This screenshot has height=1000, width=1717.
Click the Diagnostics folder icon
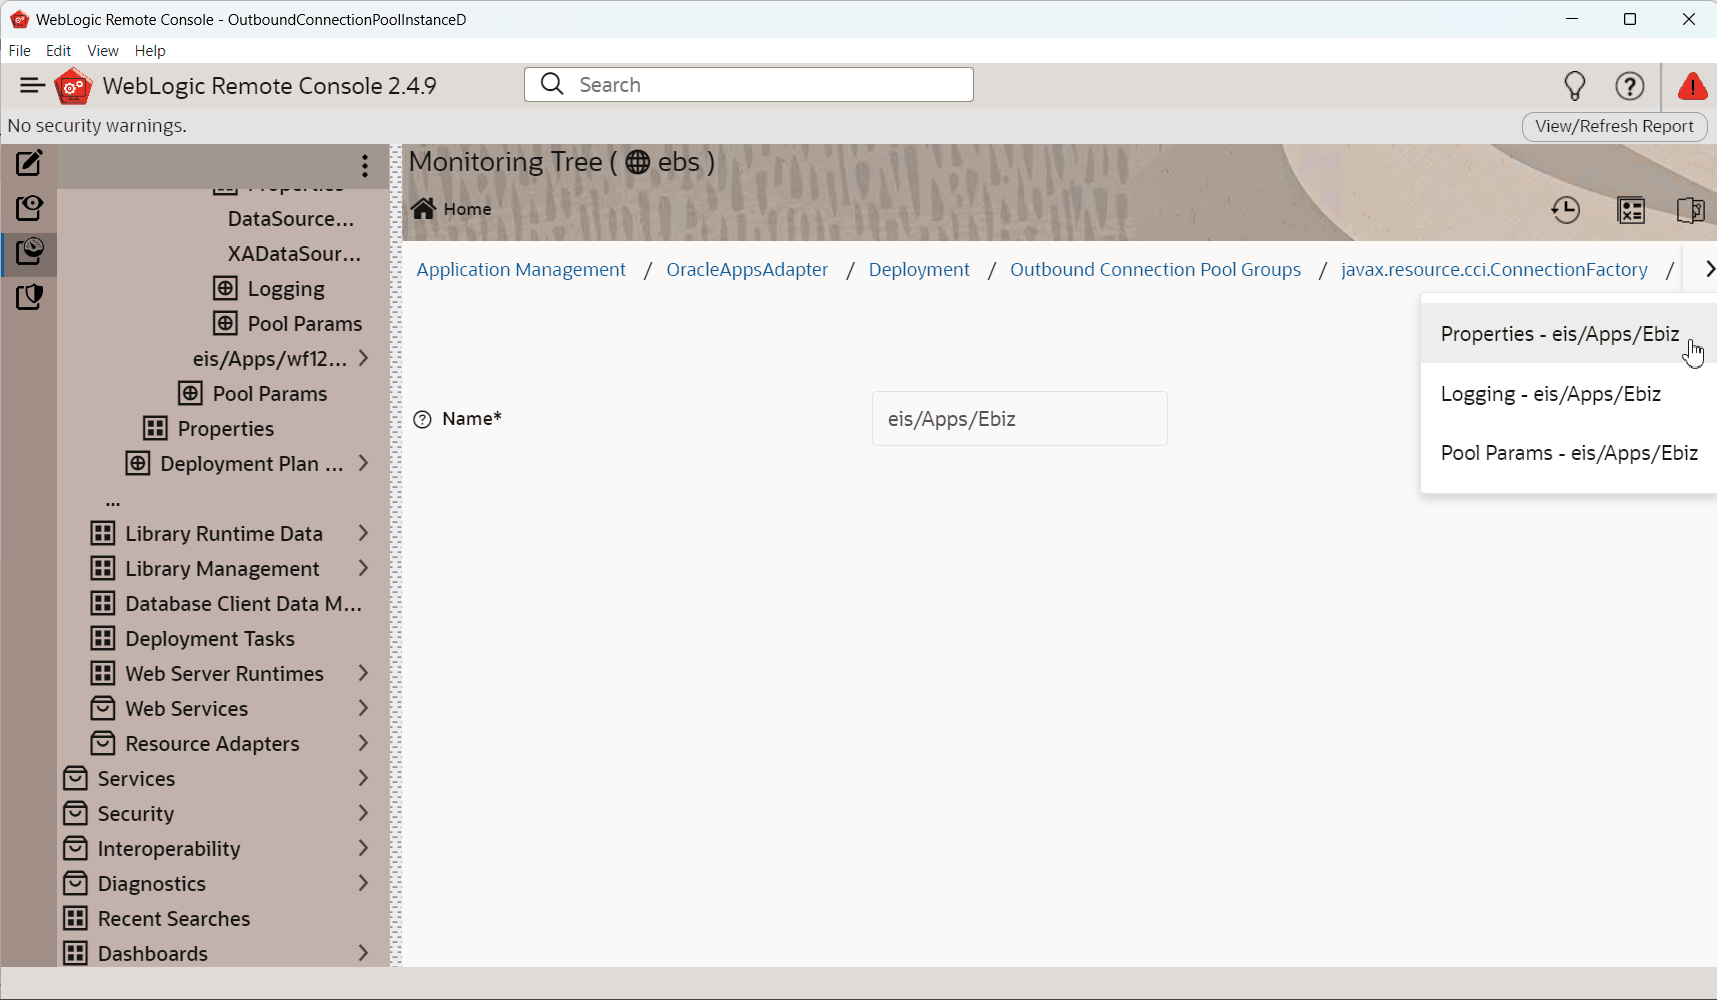75,884
